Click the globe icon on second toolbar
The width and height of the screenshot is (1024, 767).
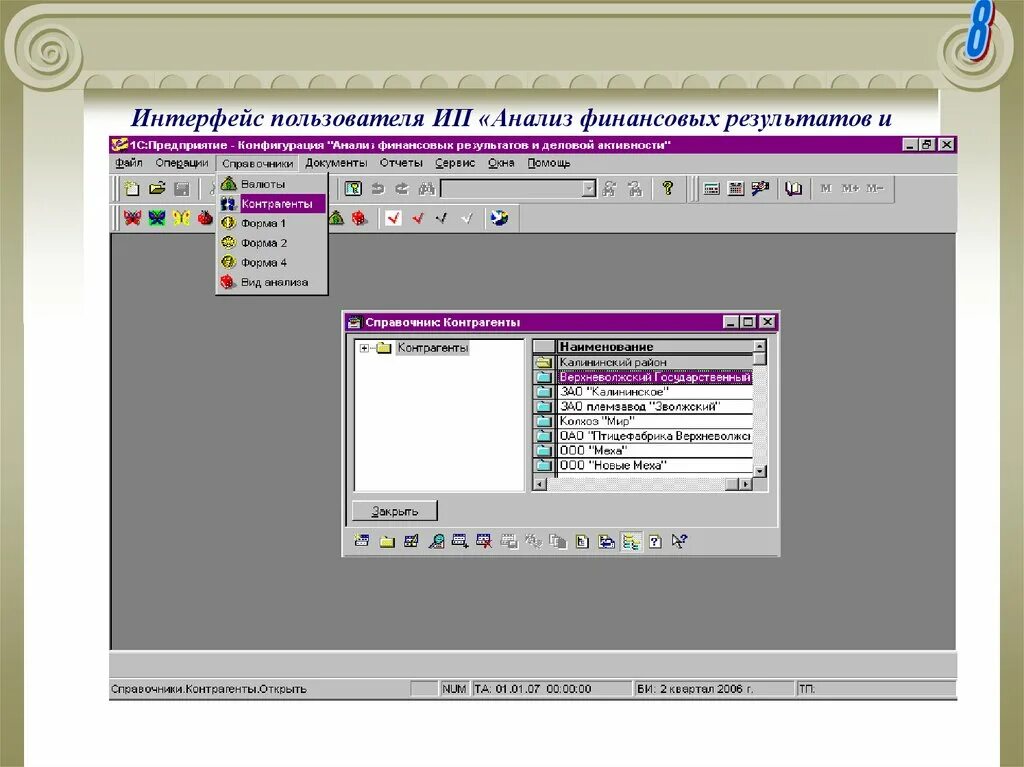tap(500, 218)
